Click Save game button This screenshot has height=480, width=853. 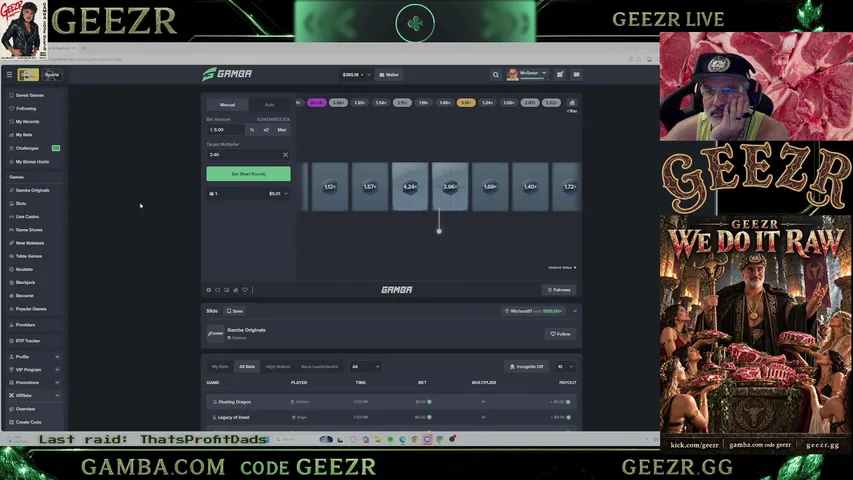coord(235,311)
